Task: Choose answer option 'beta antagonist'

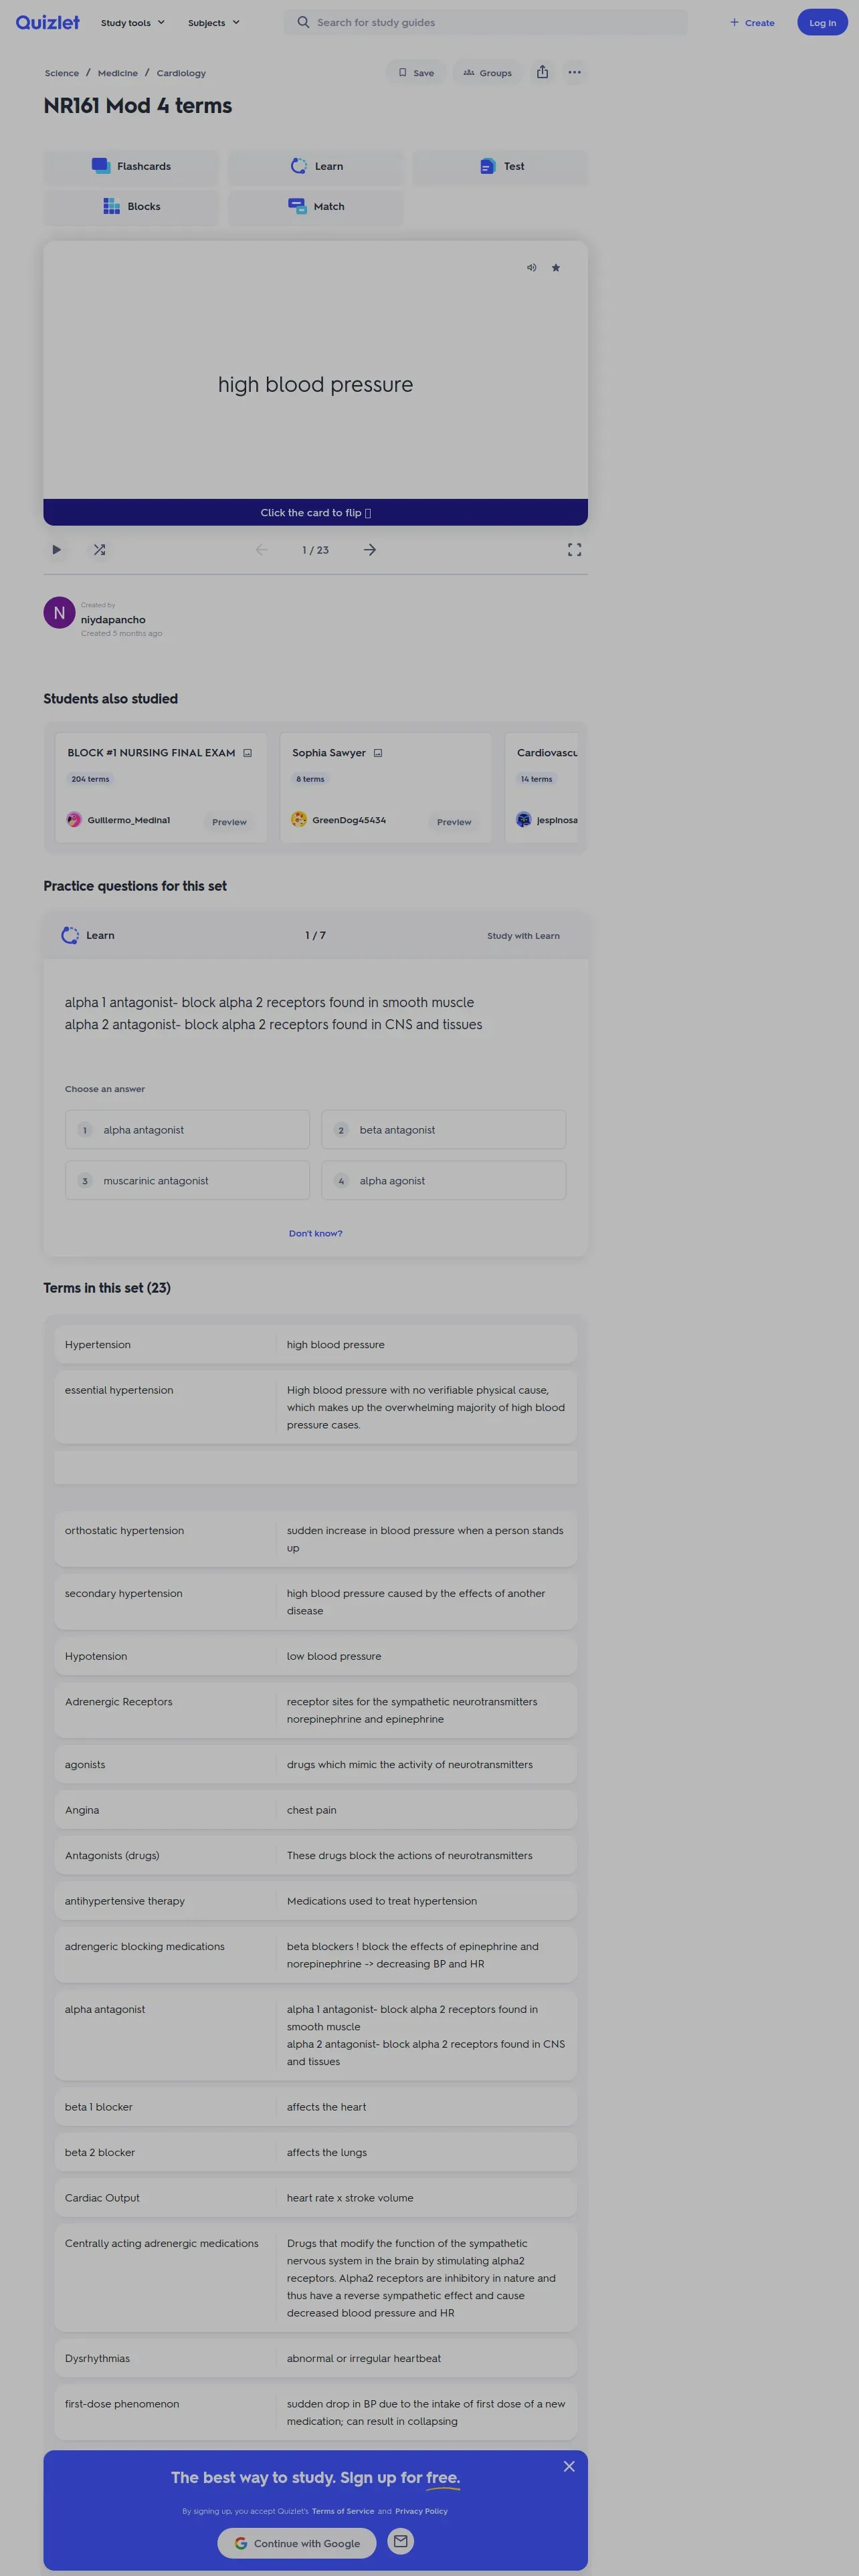Action: pos(443,1130)
